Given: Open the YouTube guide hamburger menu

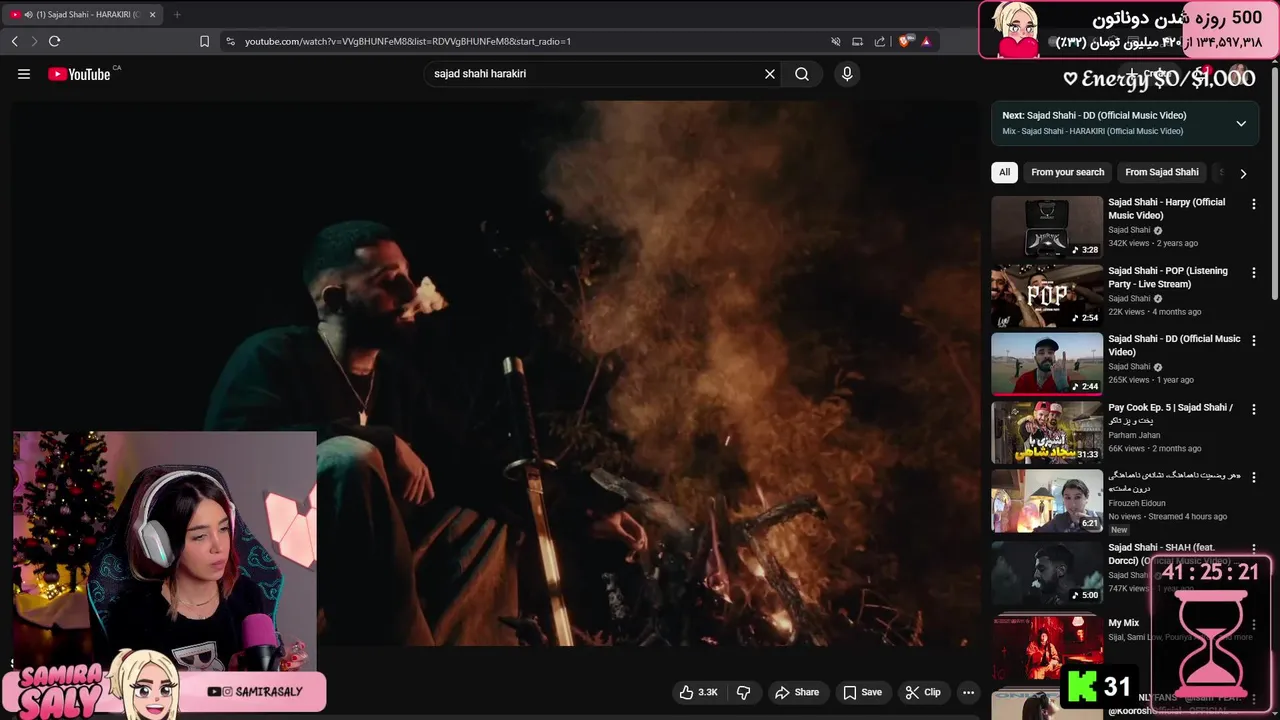Looking at the screenshot, I should coord(24,74).
